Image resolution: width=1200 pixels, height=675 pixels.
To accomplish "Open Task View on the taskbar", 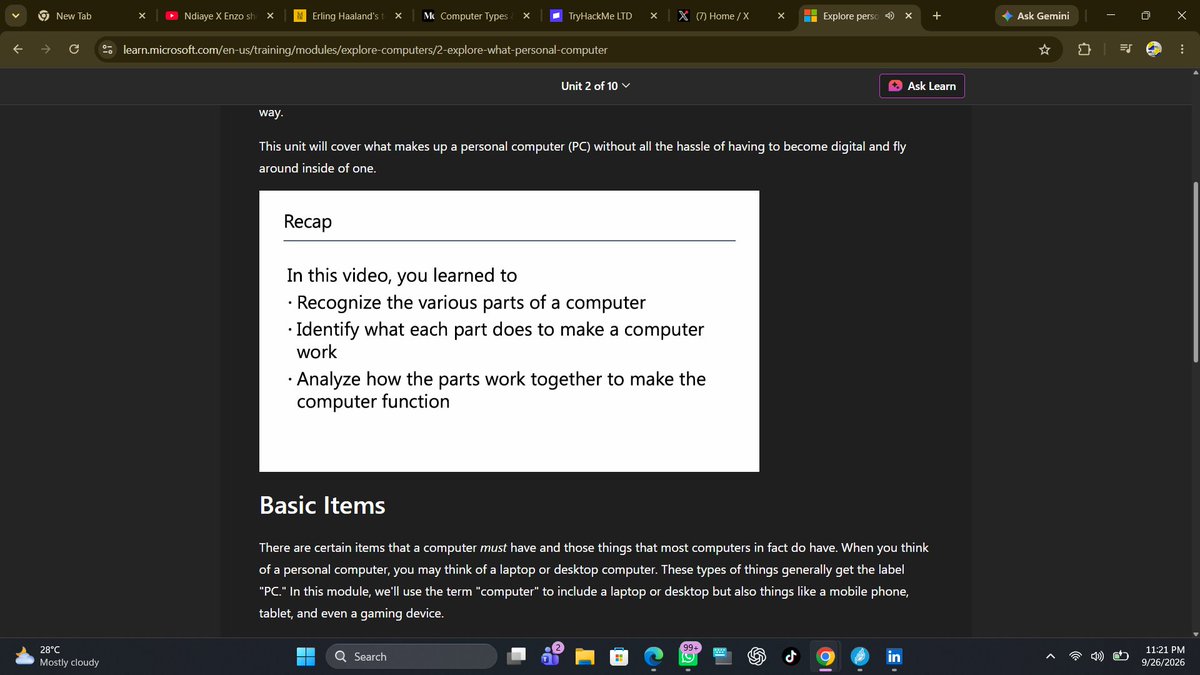I will 516,656.
